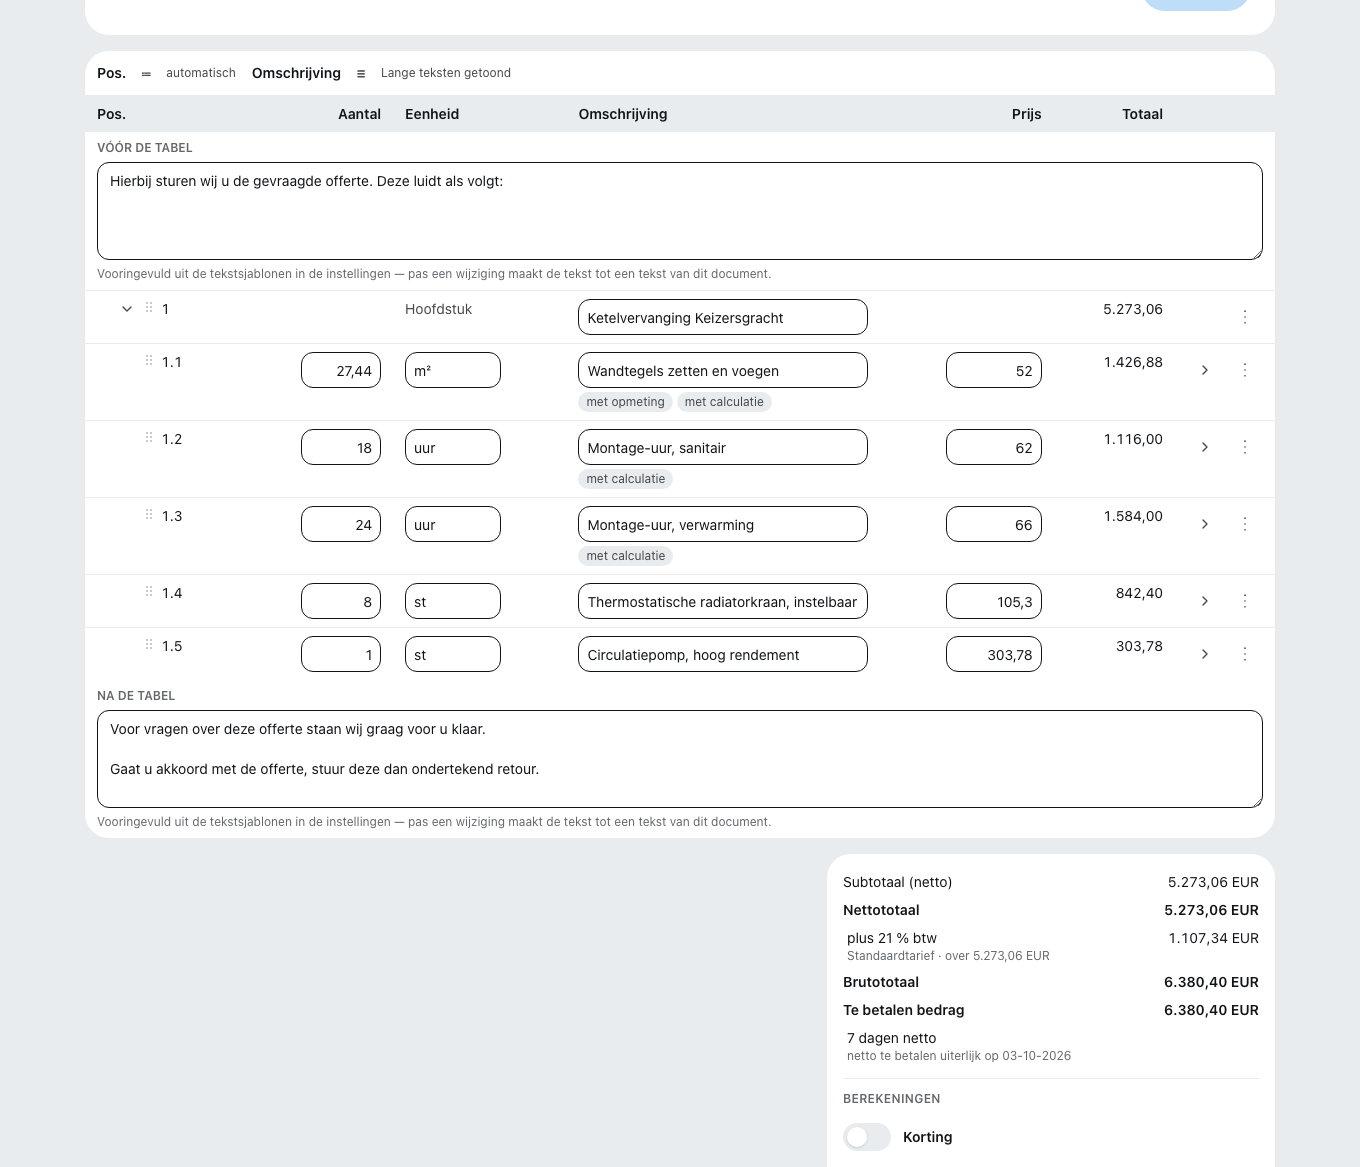
Task: Grab drag handle of position 1.1
Action: 149,361
